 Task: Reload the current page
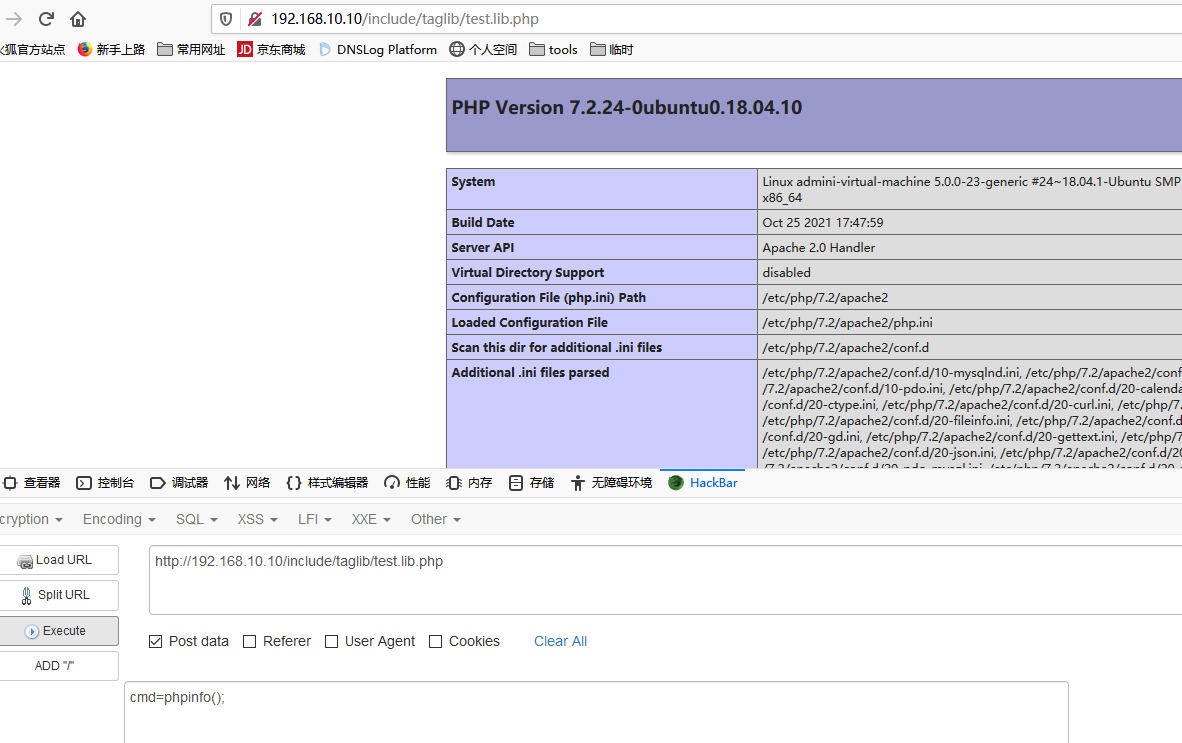coord(46,19)
